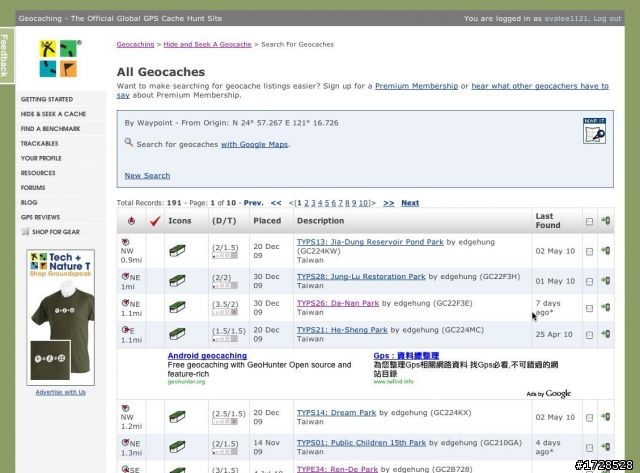Check the box for Jung-Lu Restoration Park
Image resolution: width=640 pixels, height=473 pixels.
pos(589,282)
